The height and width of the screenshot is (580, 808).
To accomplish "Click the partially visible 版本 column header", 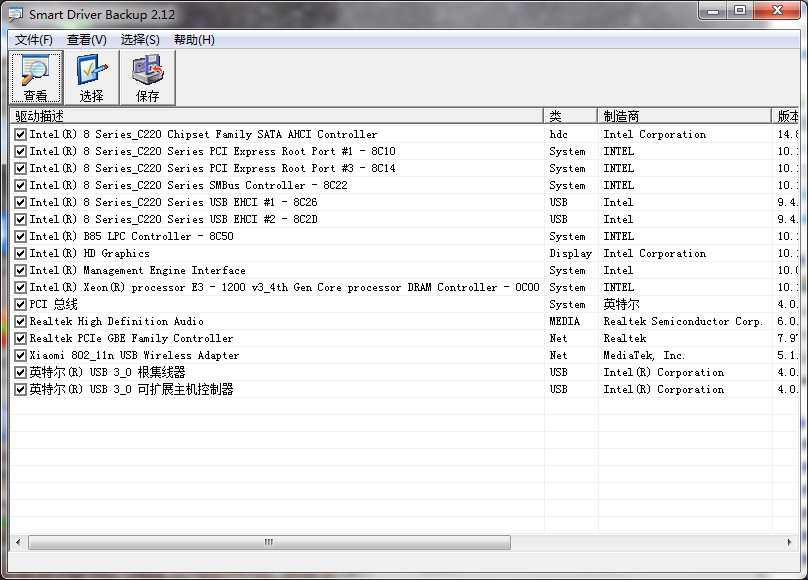I will [786, 116].
